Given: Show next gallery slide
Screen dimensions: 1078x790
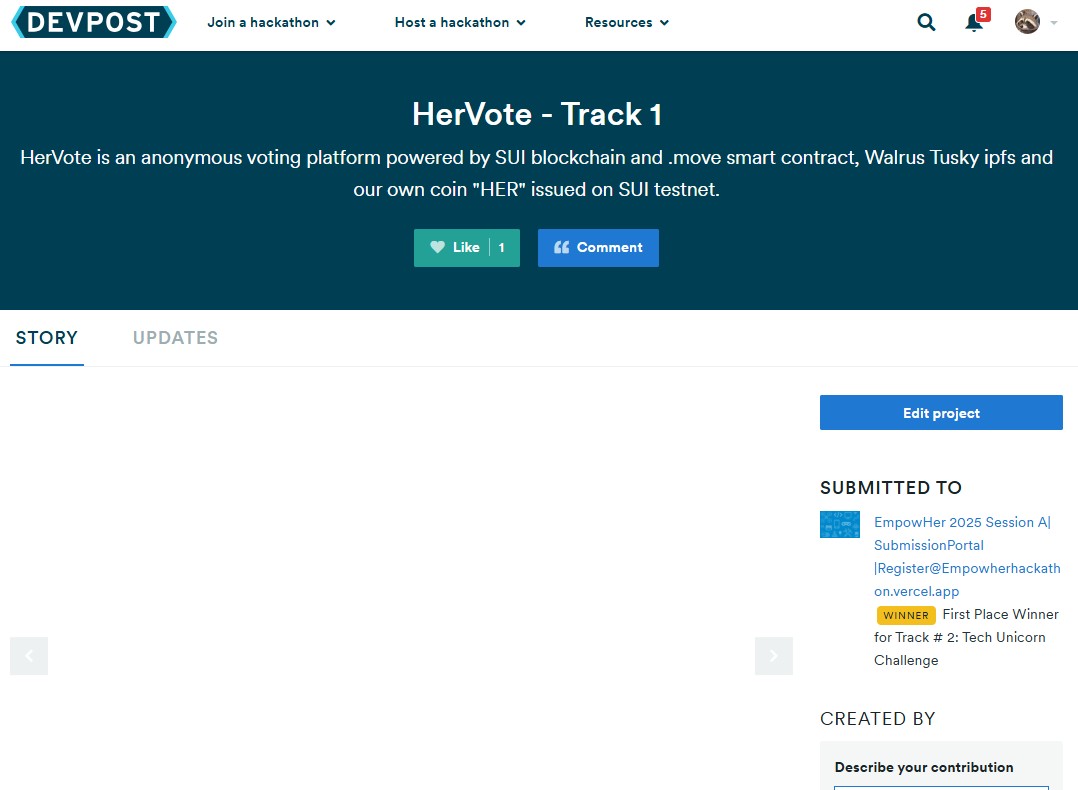Looking at the screenshot, I should click(x=773, y=656).
